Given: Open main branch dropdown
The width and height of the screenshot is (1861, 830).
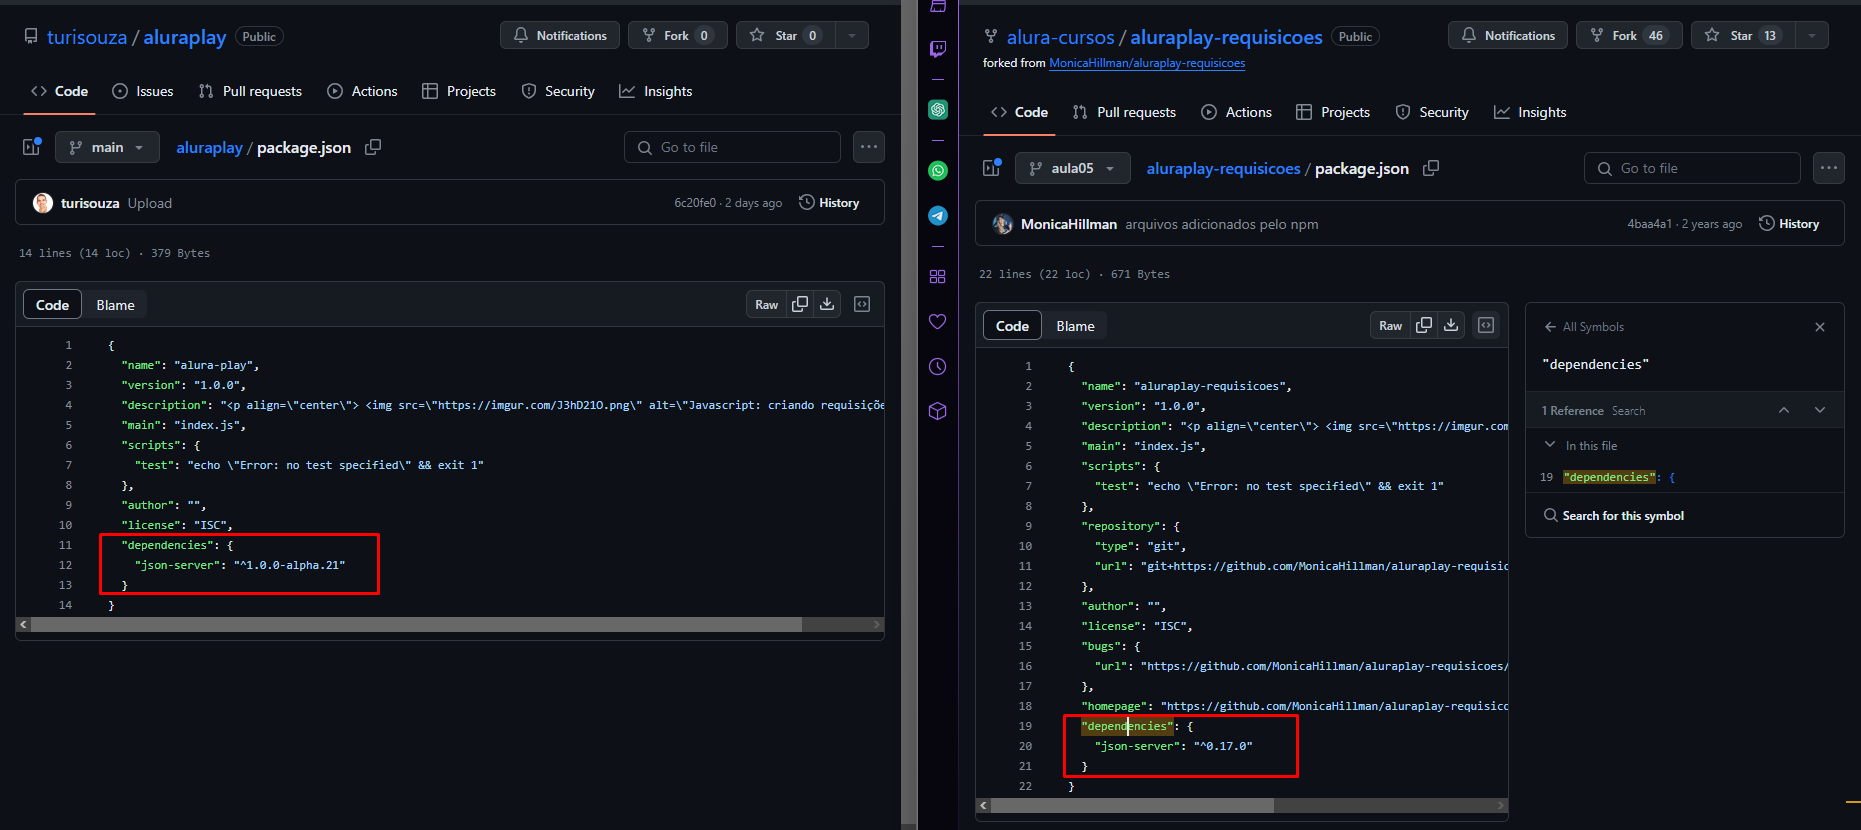Looking at the screenshot, I should pos(107,147).
